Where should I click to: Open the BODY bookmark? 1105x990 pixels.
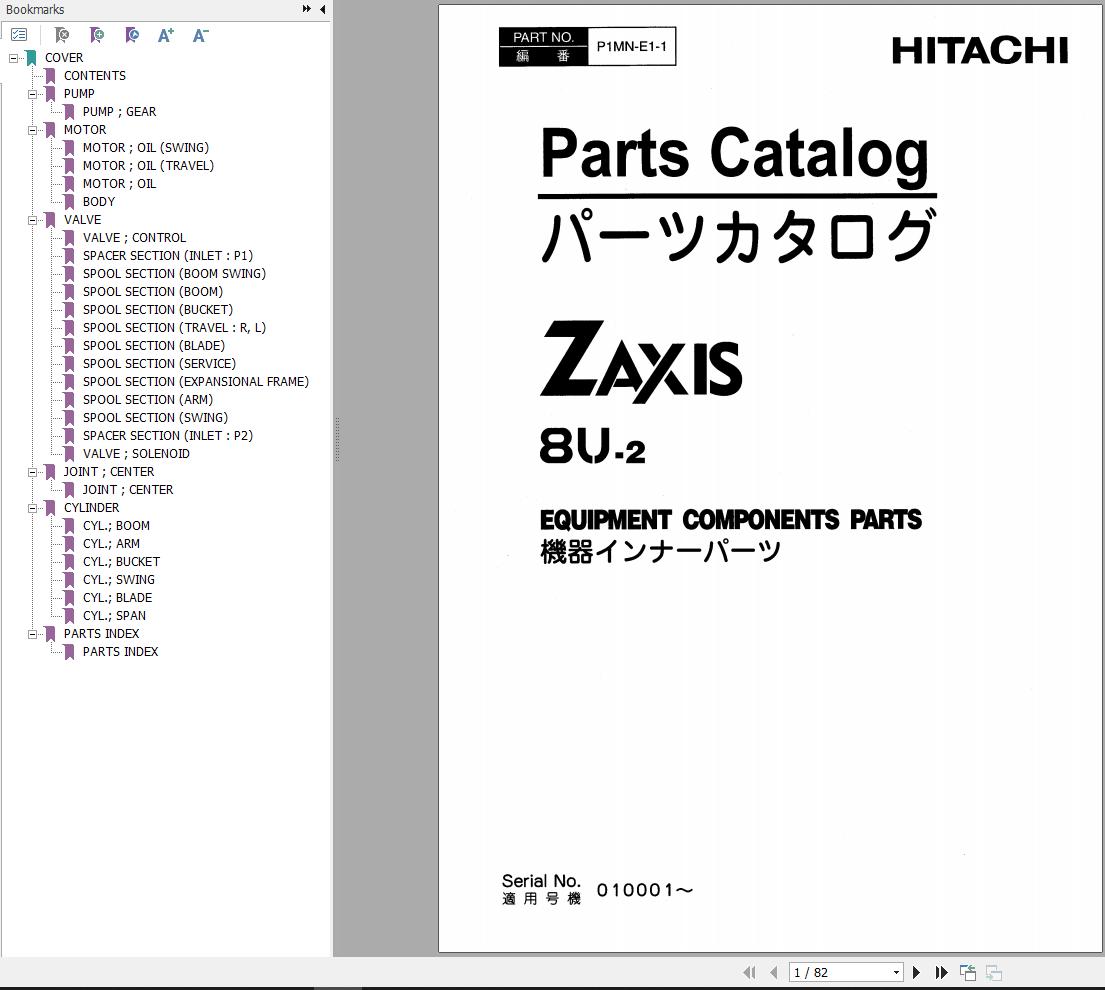tap(99, 202)
